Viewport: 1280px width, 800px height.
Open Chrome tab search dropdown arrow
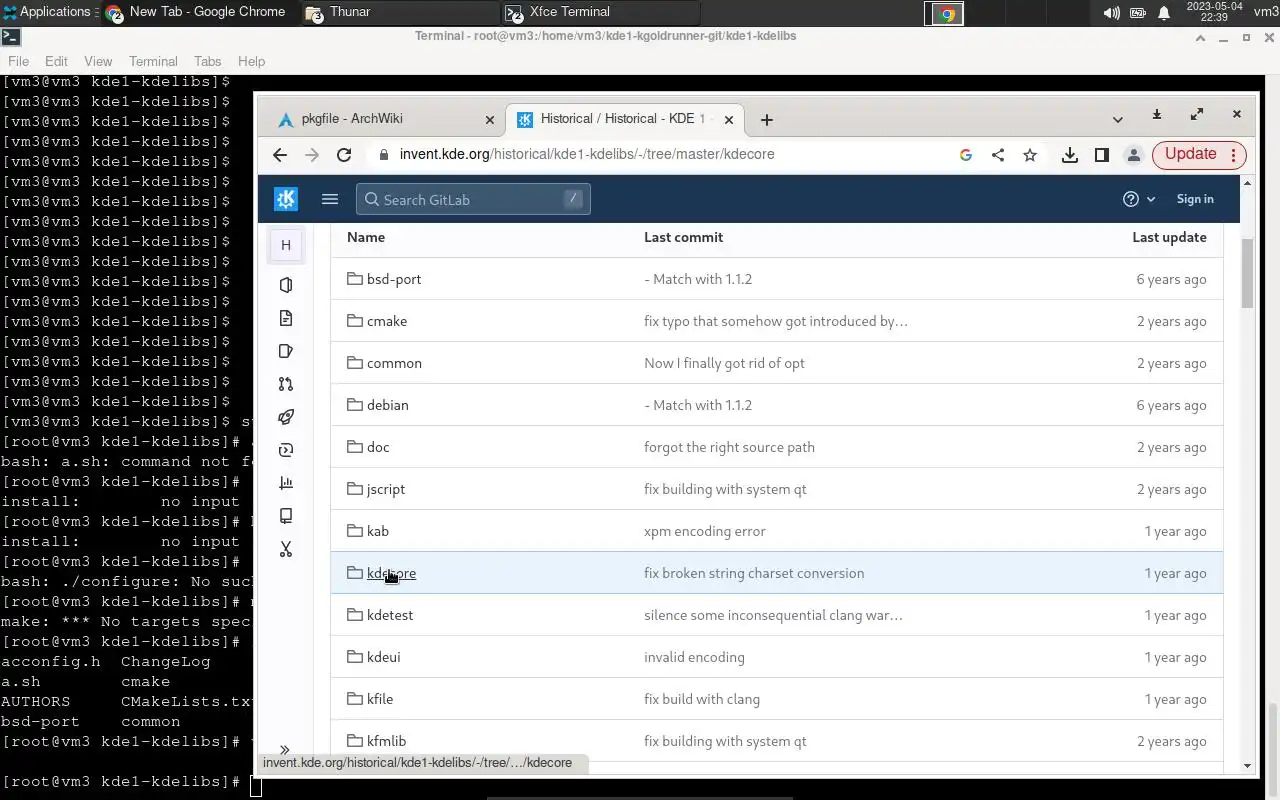(1117, 119)
